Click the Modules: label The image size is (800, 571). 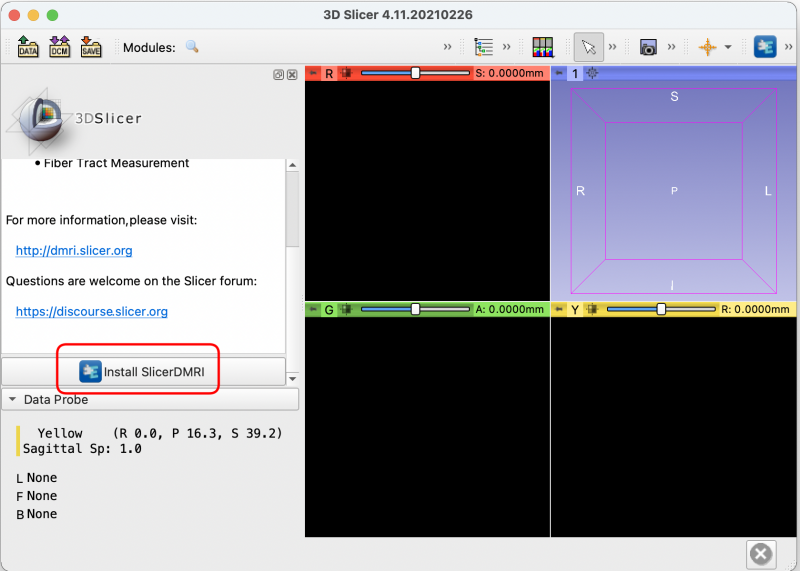pos(149,47)
